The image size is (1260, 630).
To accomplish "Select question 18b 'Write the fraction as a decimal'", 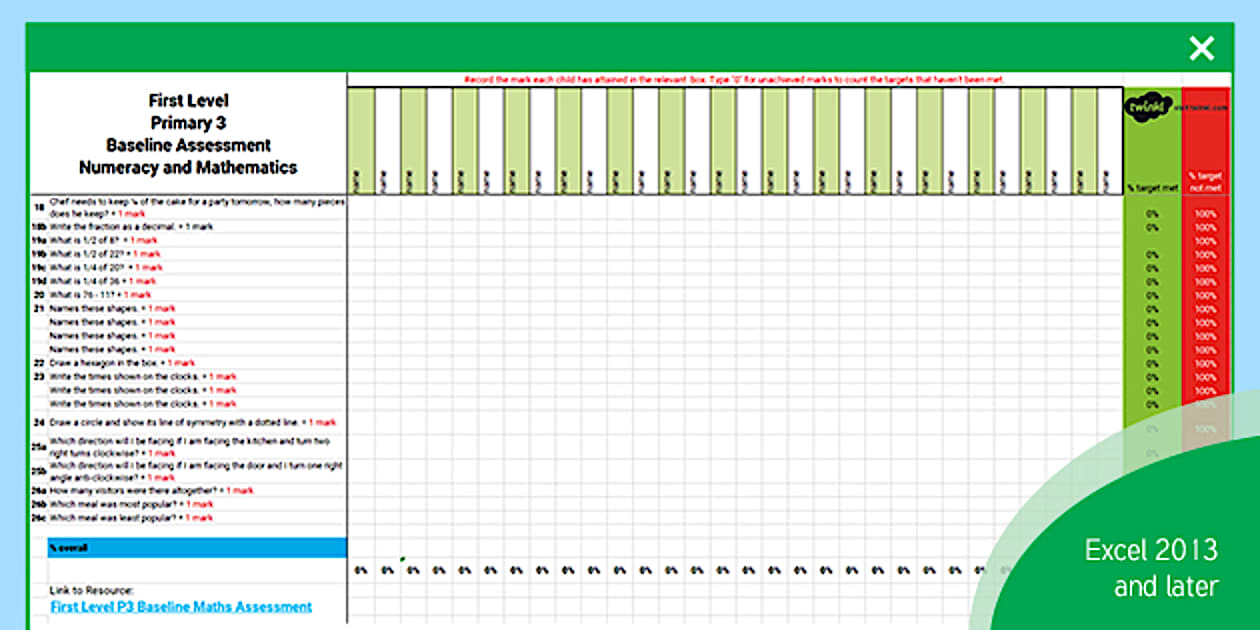I will [130, 227].
